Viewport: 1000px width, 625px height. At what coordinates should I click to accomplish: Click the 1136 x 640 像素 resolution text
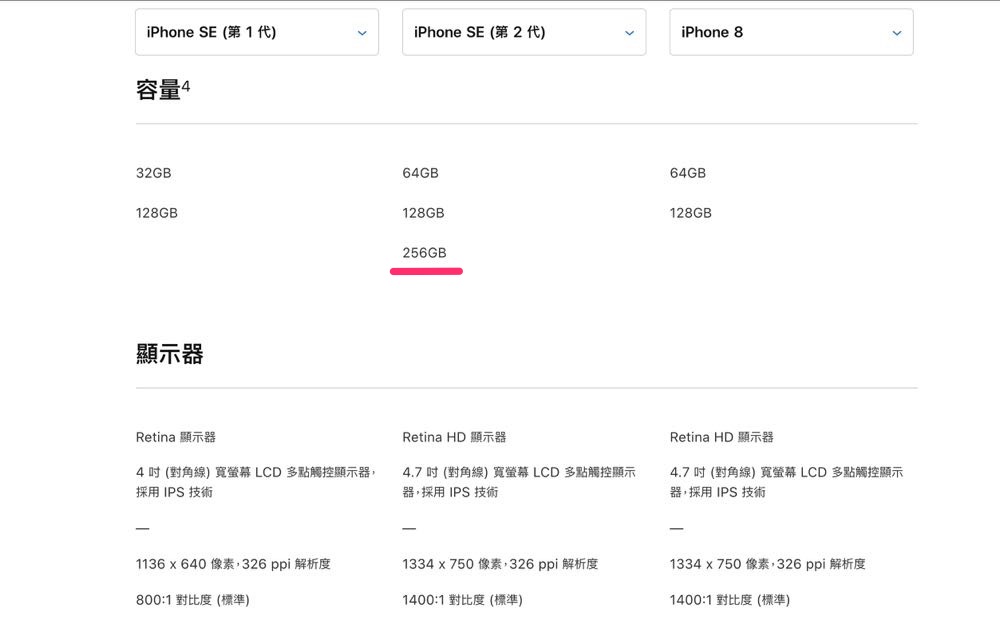(233, 564)
